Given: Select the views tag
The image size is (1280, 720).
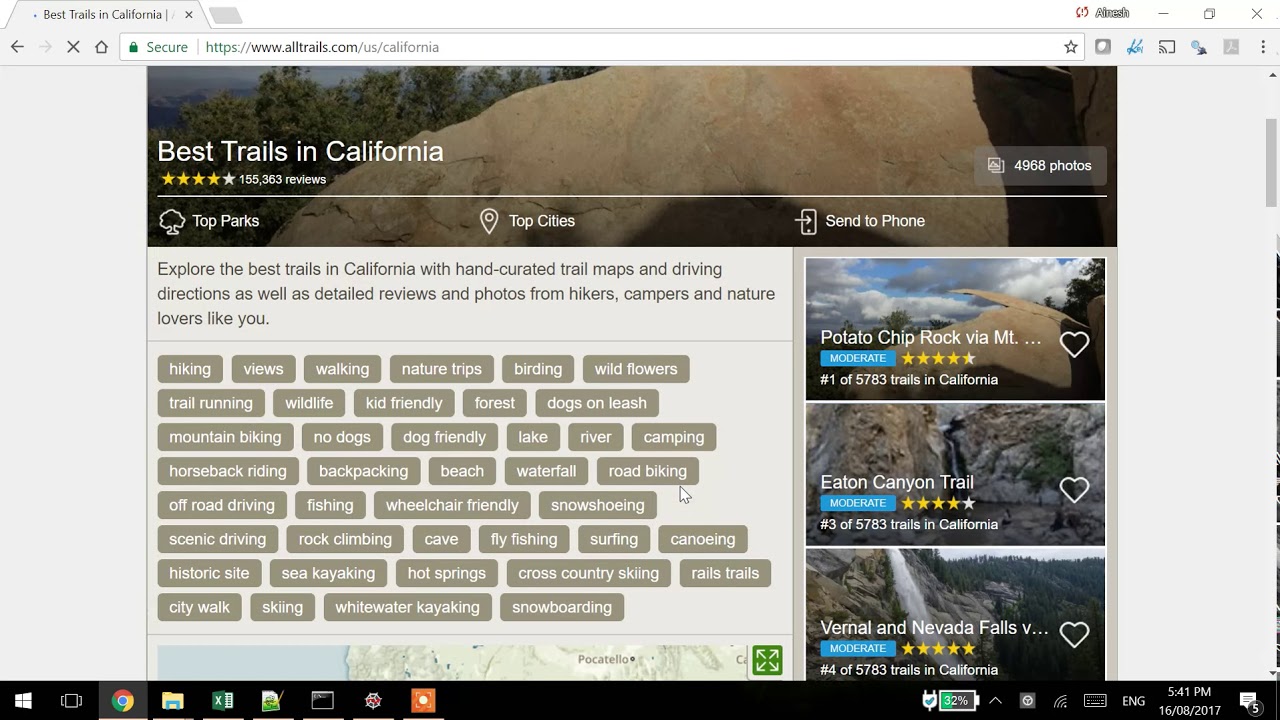Looking at the screenshot, I should pos(263,369).
